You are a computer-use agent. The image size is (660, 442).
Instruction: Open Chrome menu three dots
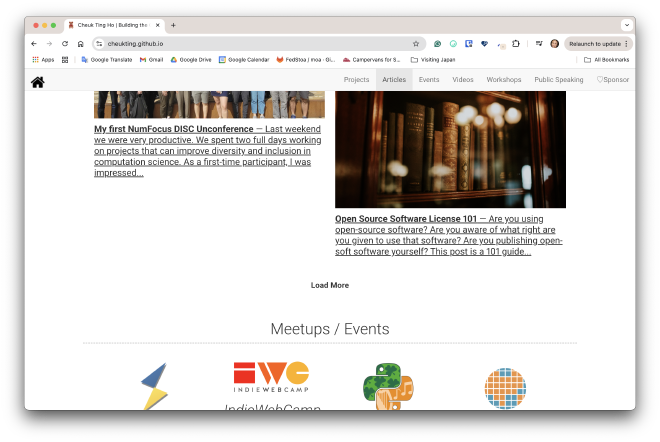tap(626, 44)
